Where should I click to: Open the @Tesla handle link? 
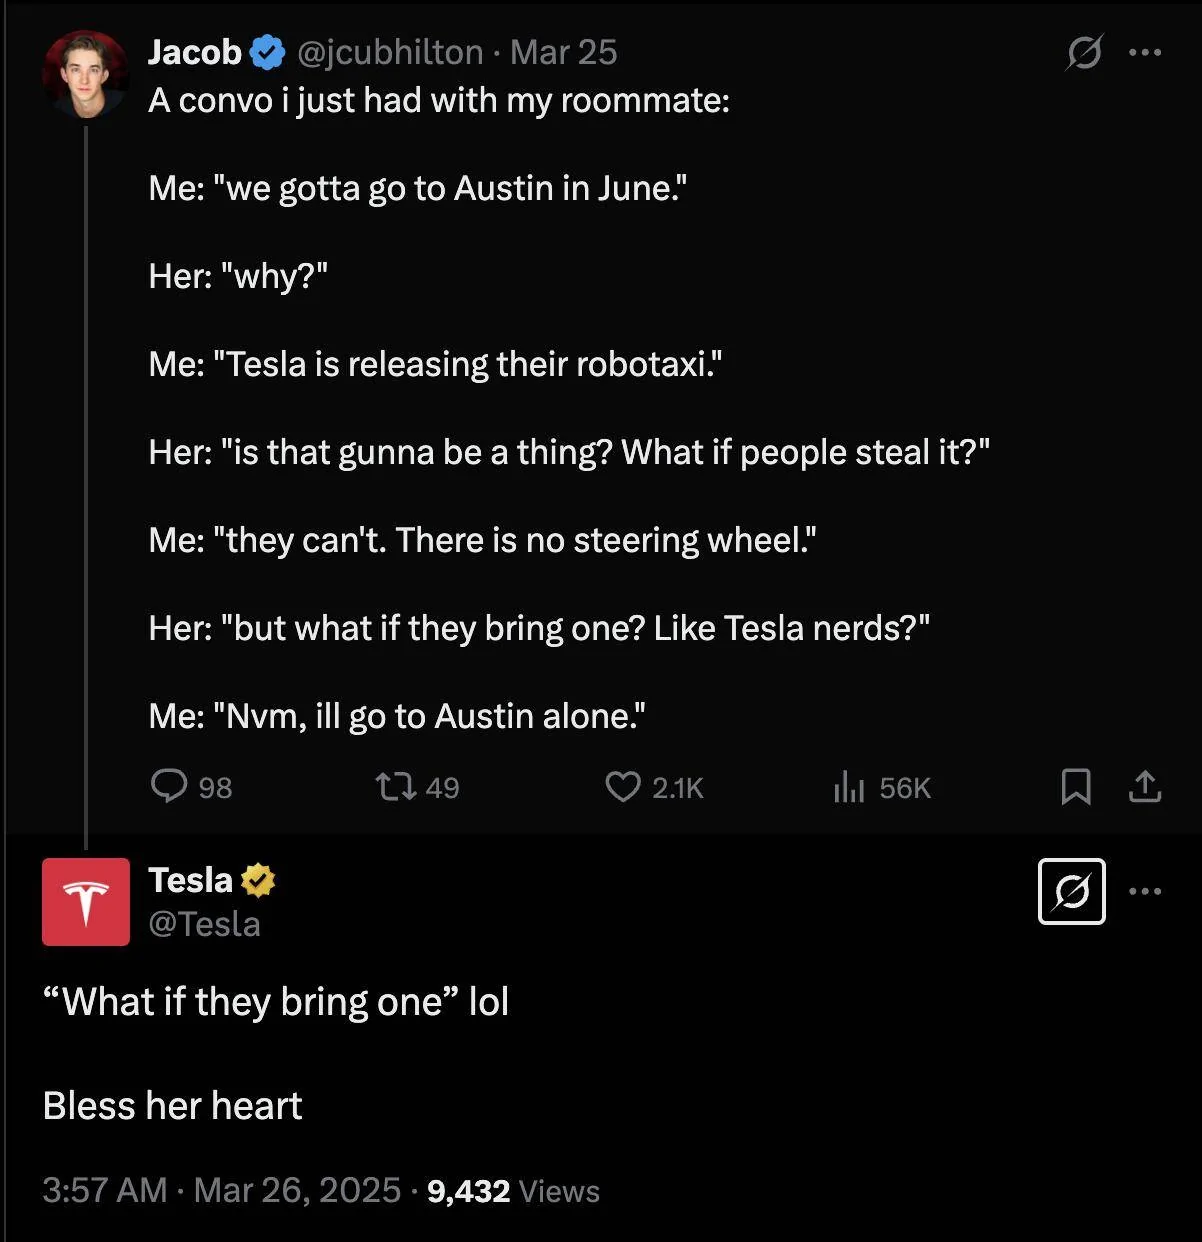click(204, 924)
